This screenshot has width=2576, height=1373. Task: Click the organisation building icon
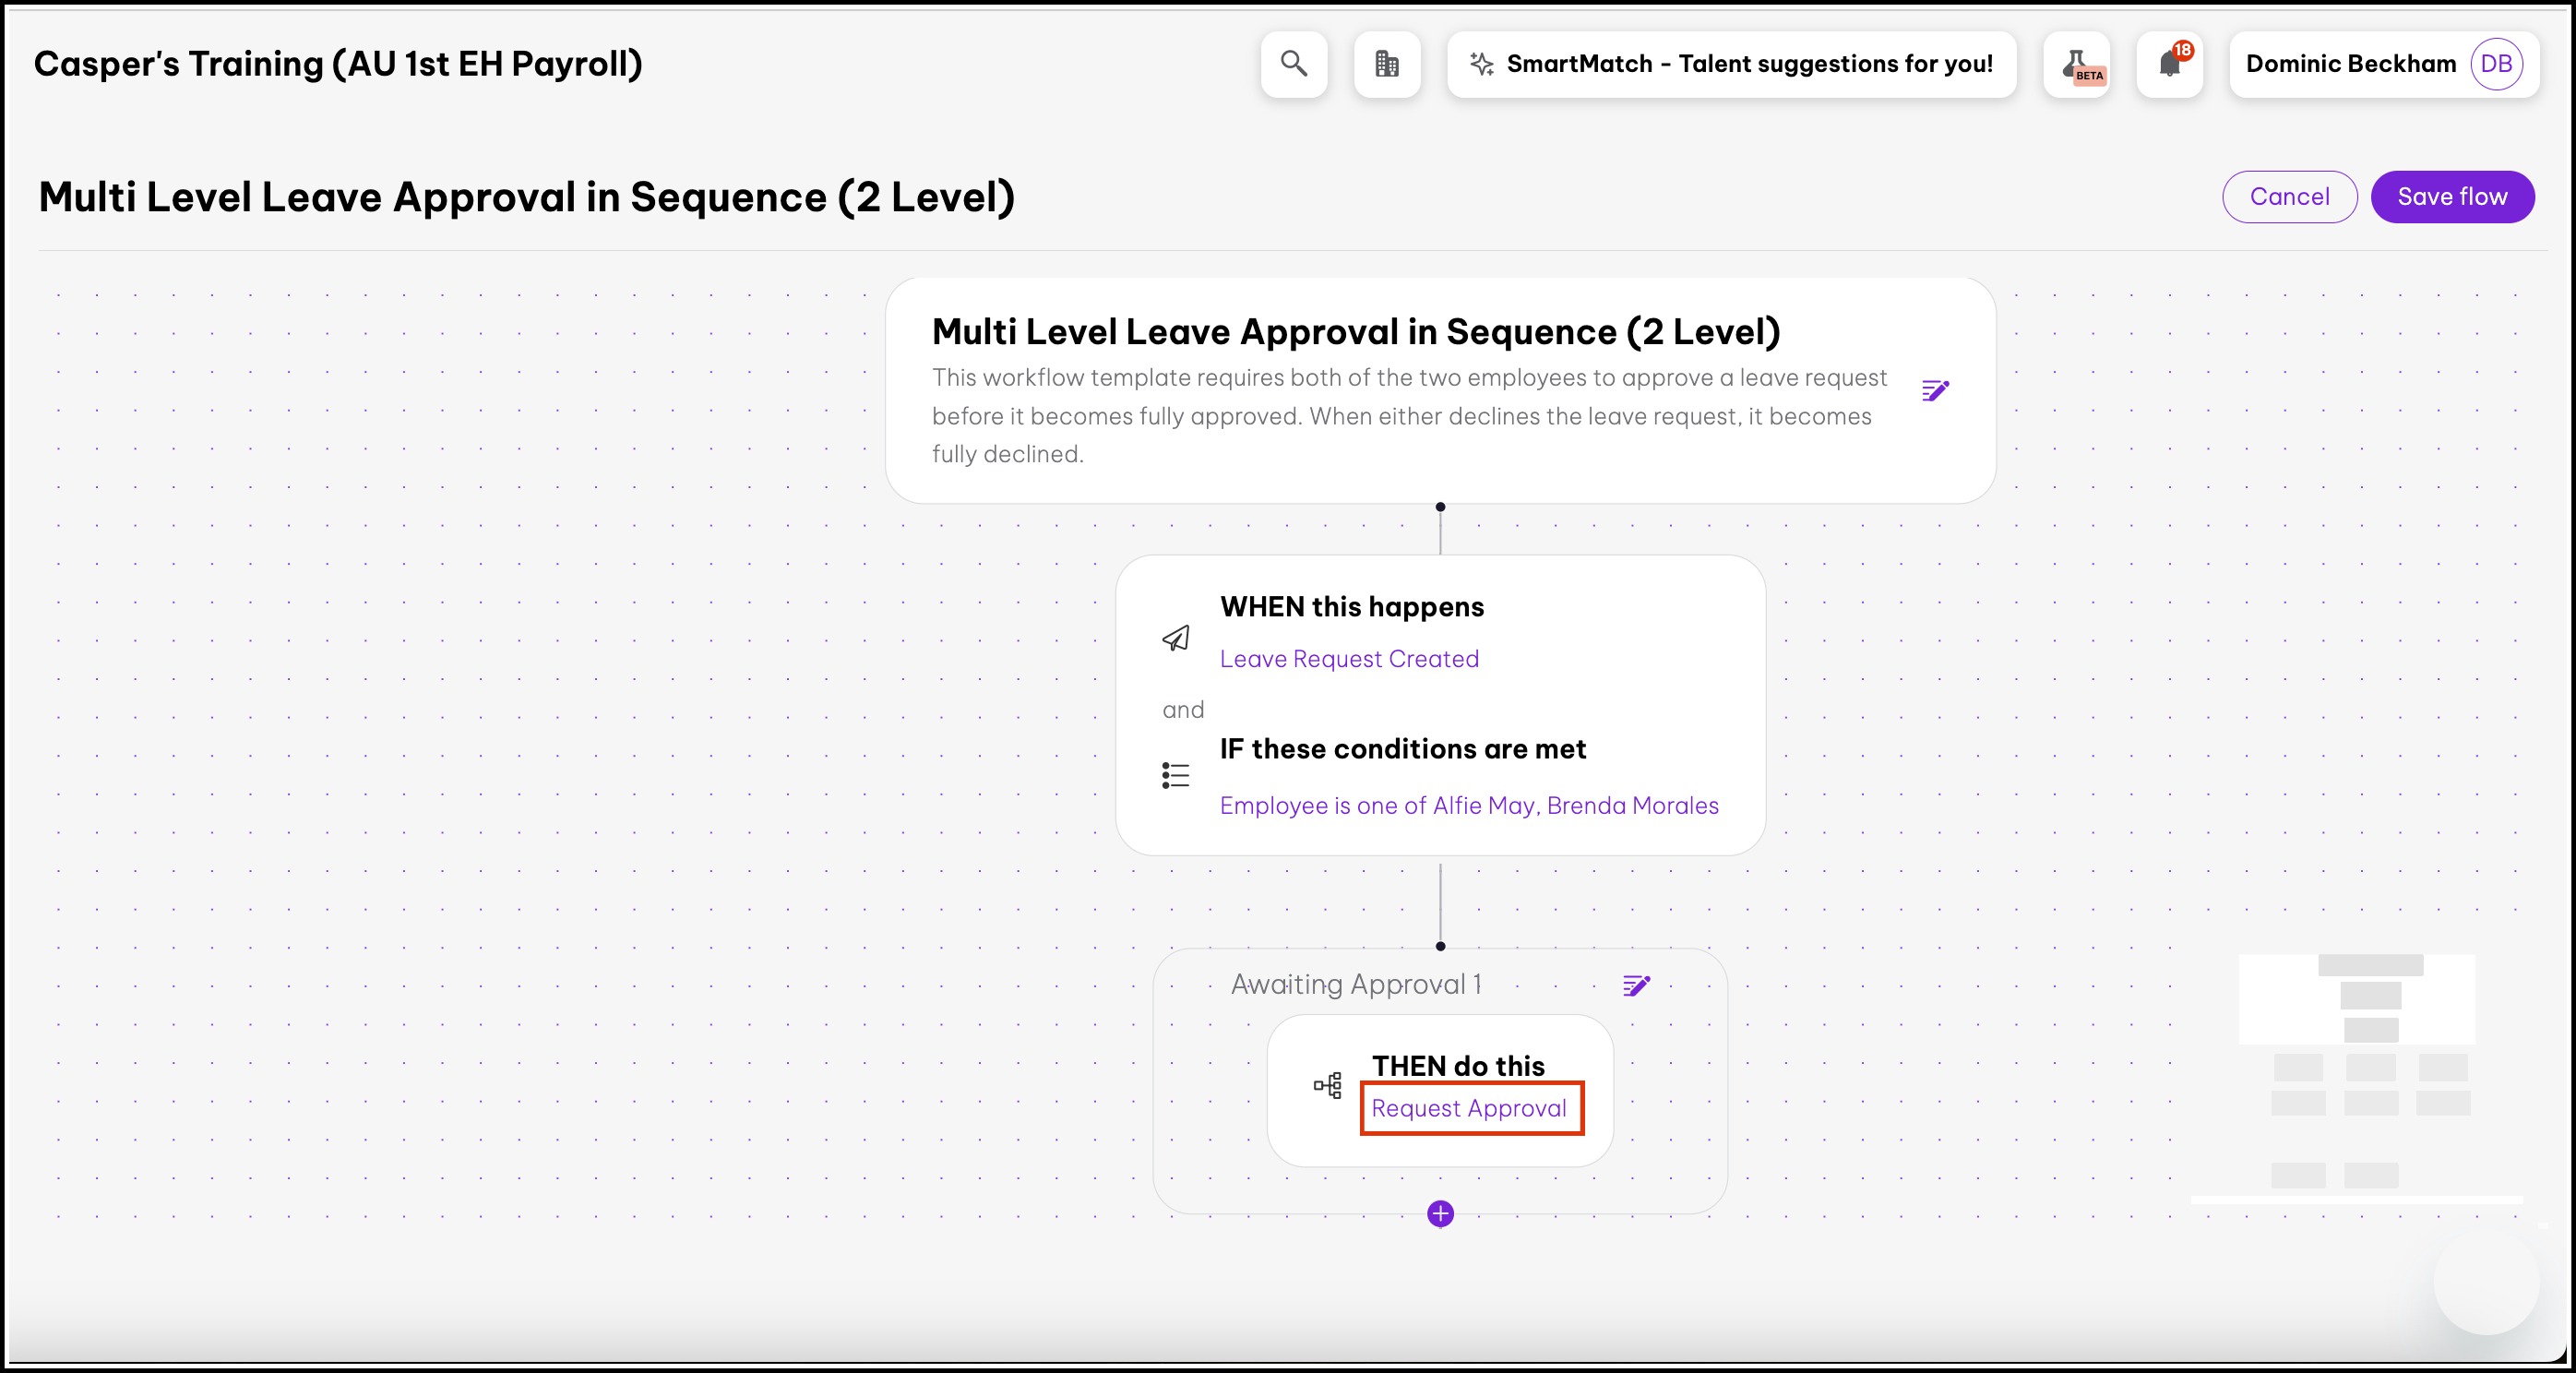[1386, 64]
